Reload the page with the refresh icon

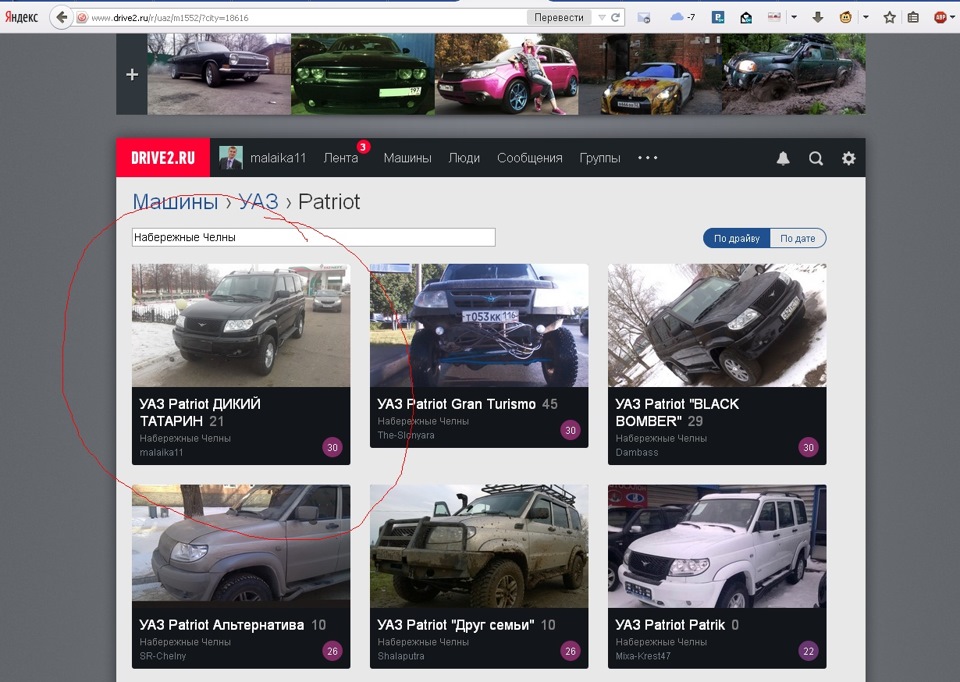click(615, 18)
